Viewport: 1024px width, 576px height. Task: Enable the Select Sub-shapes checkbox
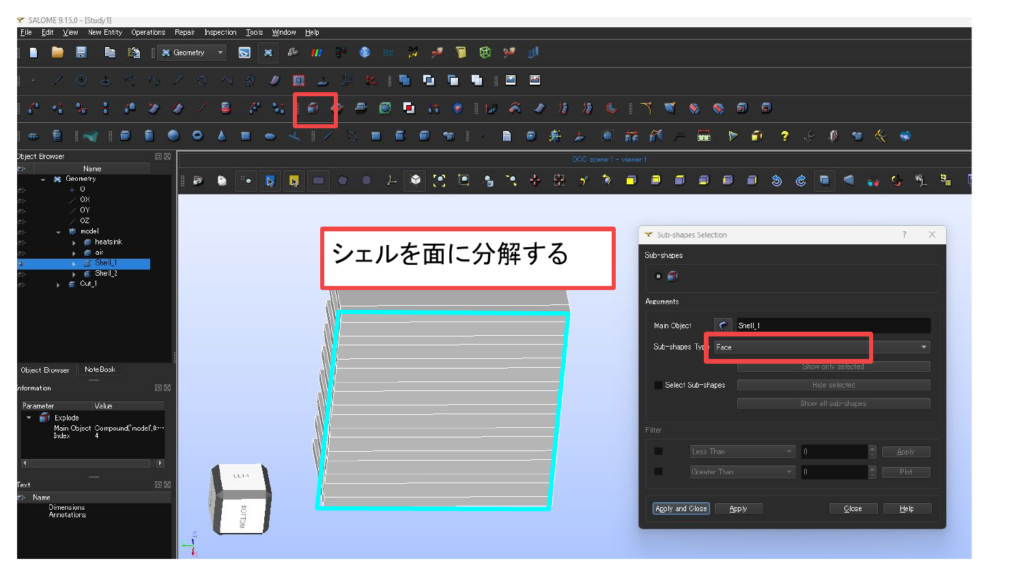point(658,385)
